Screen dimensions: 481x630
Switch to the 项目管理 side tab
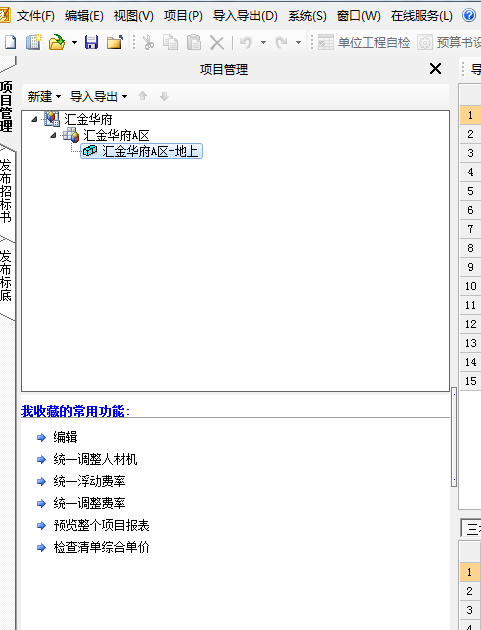coord(6,106)
